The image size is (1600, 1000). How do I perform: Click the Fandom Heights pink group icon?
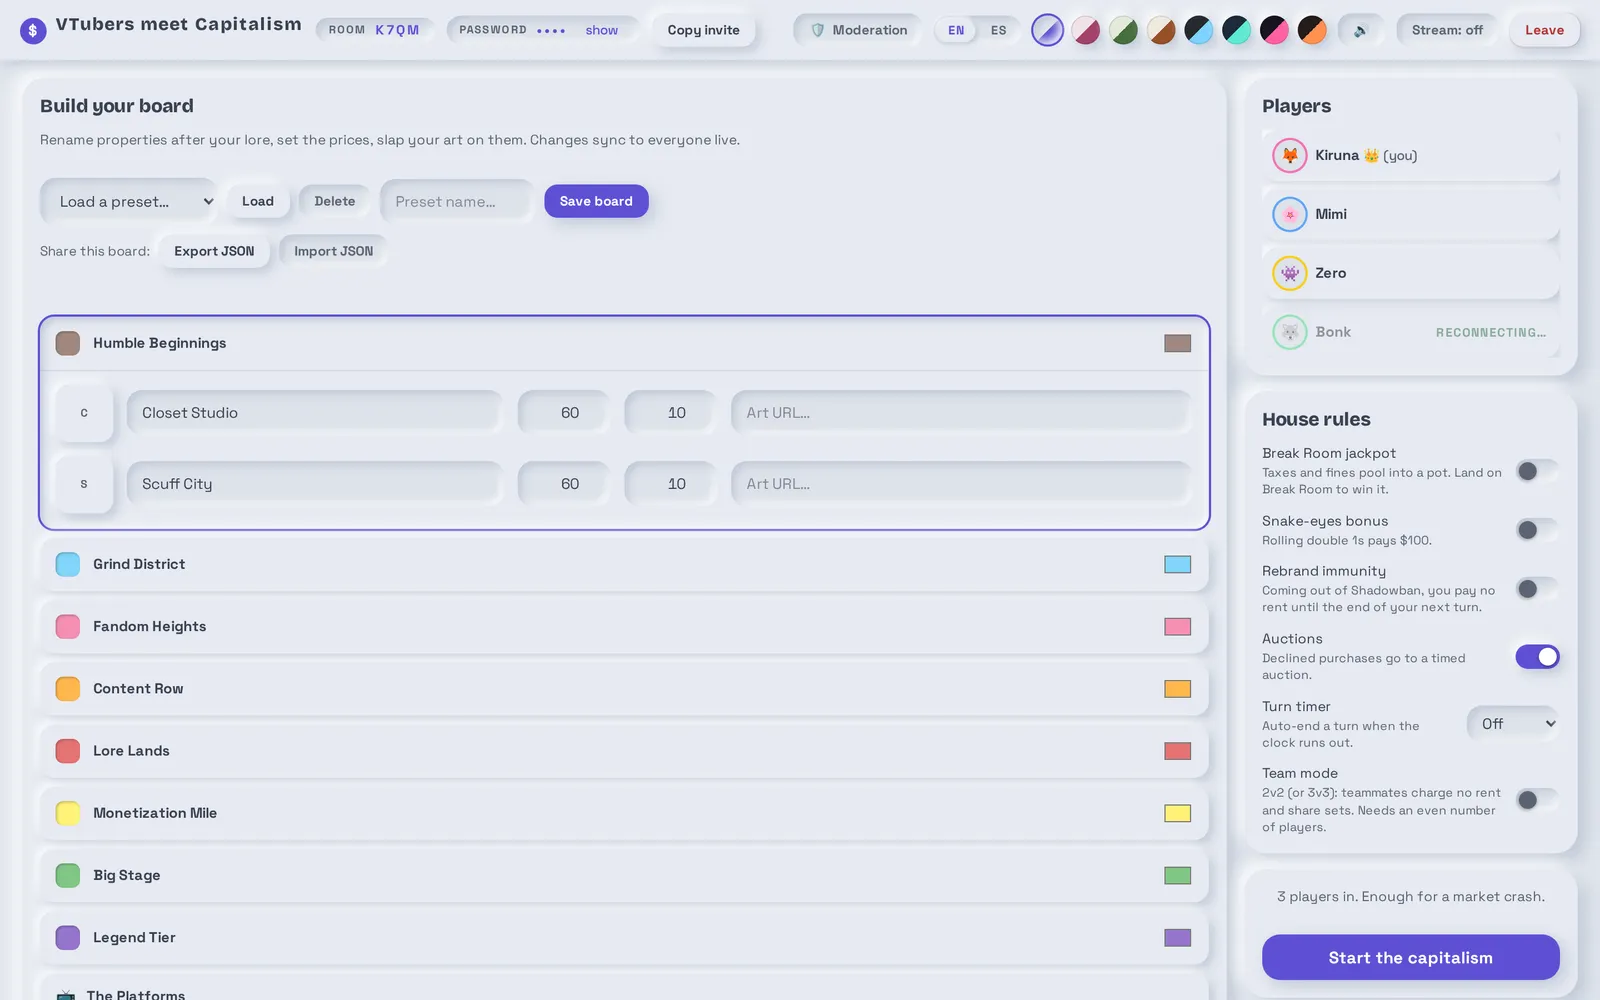coord(68,626)
